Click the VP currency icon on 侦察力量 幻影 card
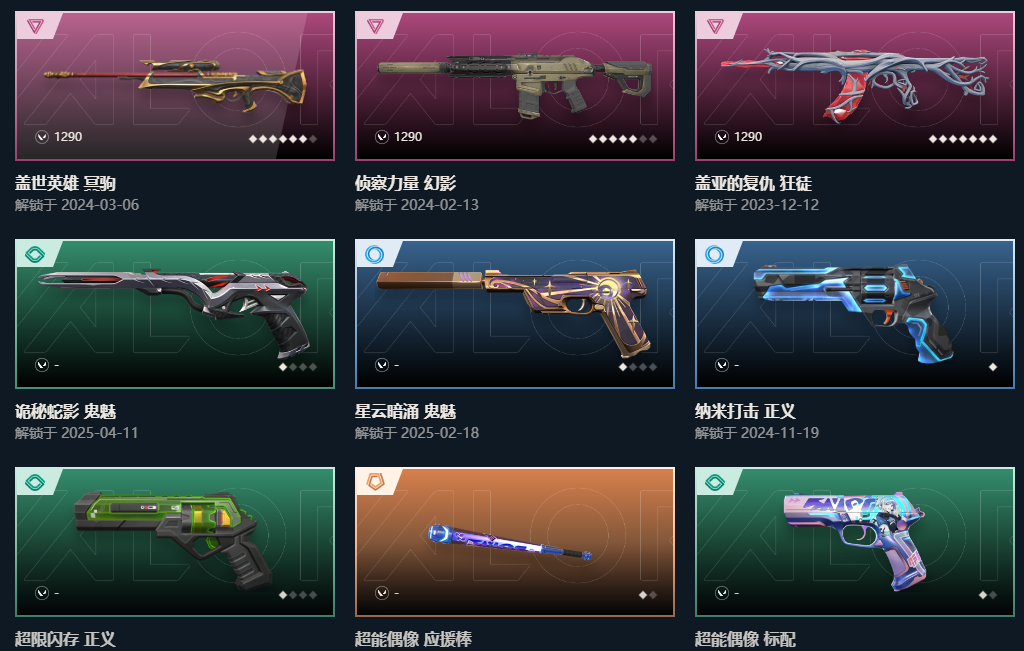The width and height of the screenshot is (1024, 651). point(382,137)
